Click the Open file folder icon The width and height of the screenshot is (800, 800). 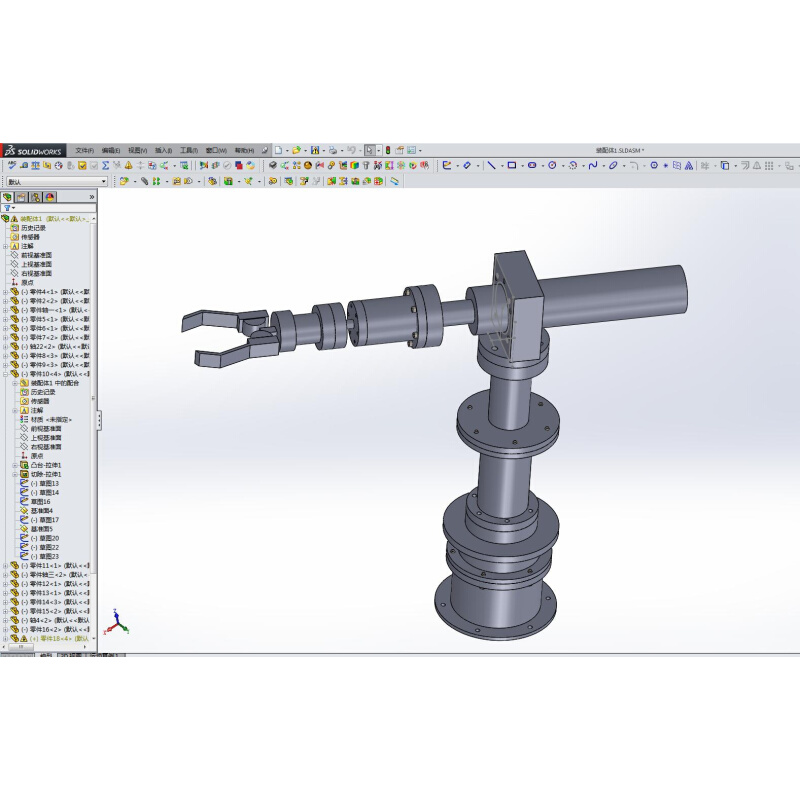click(296, 150)
